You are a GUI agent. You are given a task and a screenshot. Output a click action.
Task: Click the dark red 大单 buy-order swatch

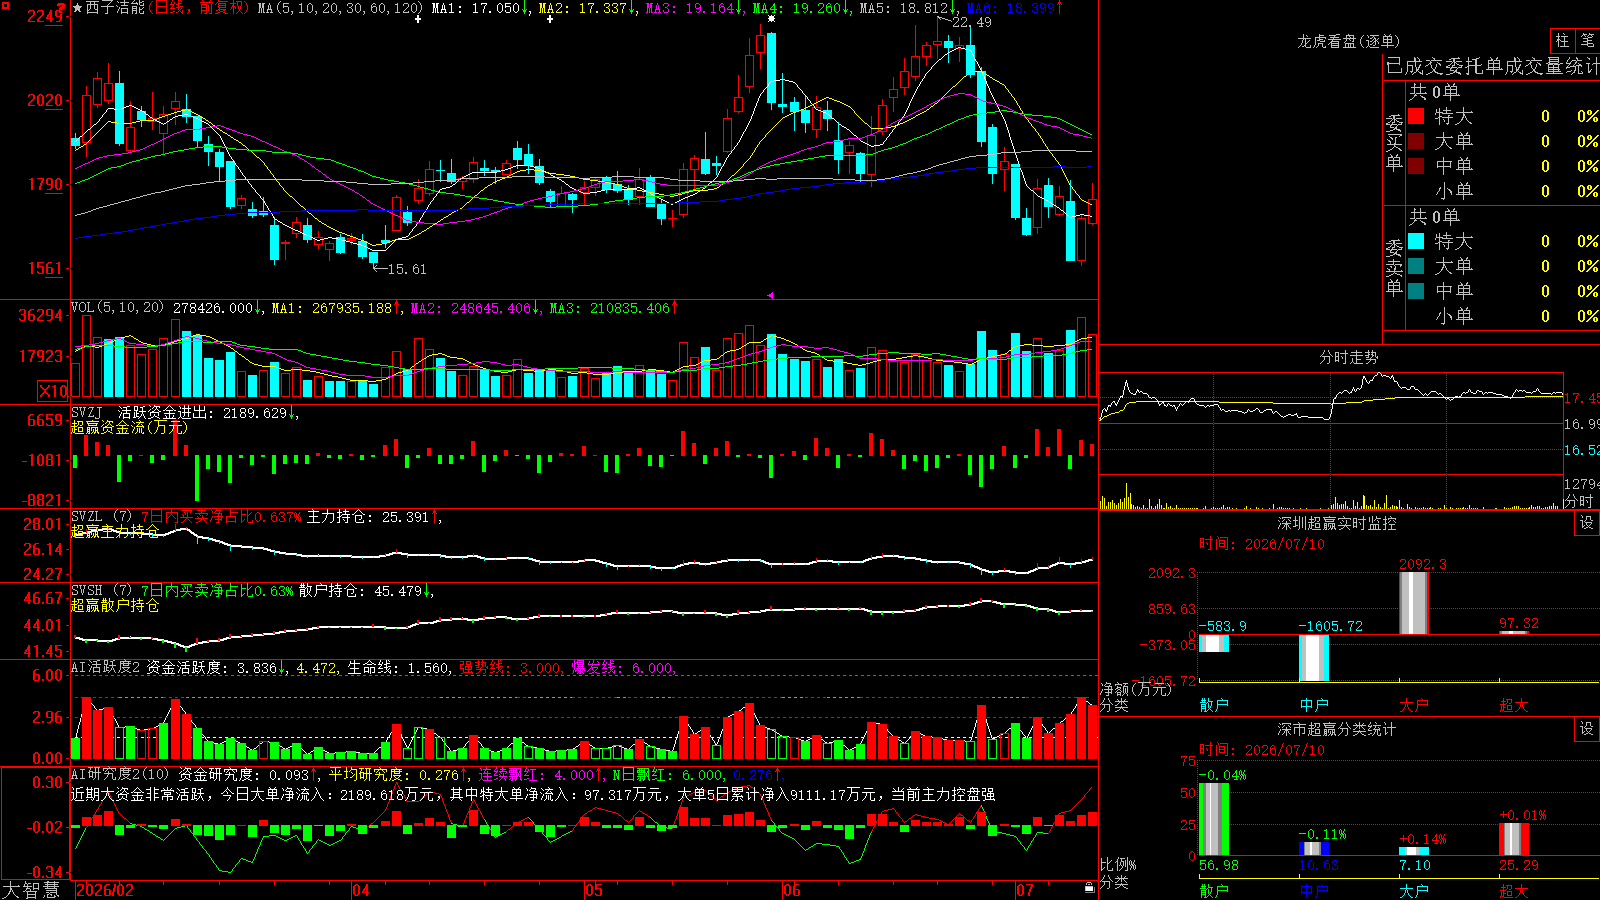[1416, 141]
